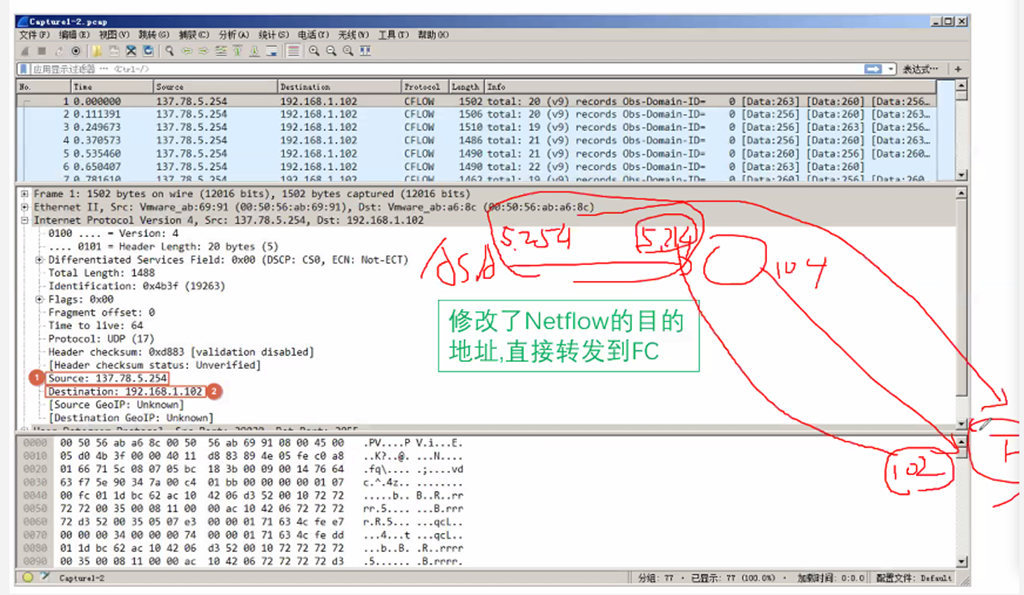
Task: Open a capture file using the folder icon
Action: [x=97, y=51]
